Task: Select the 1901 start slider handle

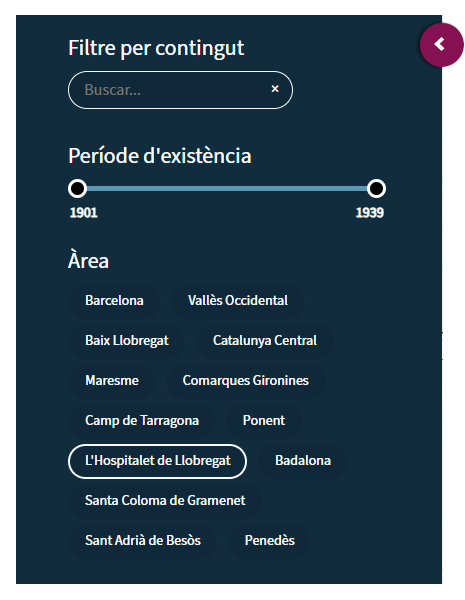Action: coord(77,188)
